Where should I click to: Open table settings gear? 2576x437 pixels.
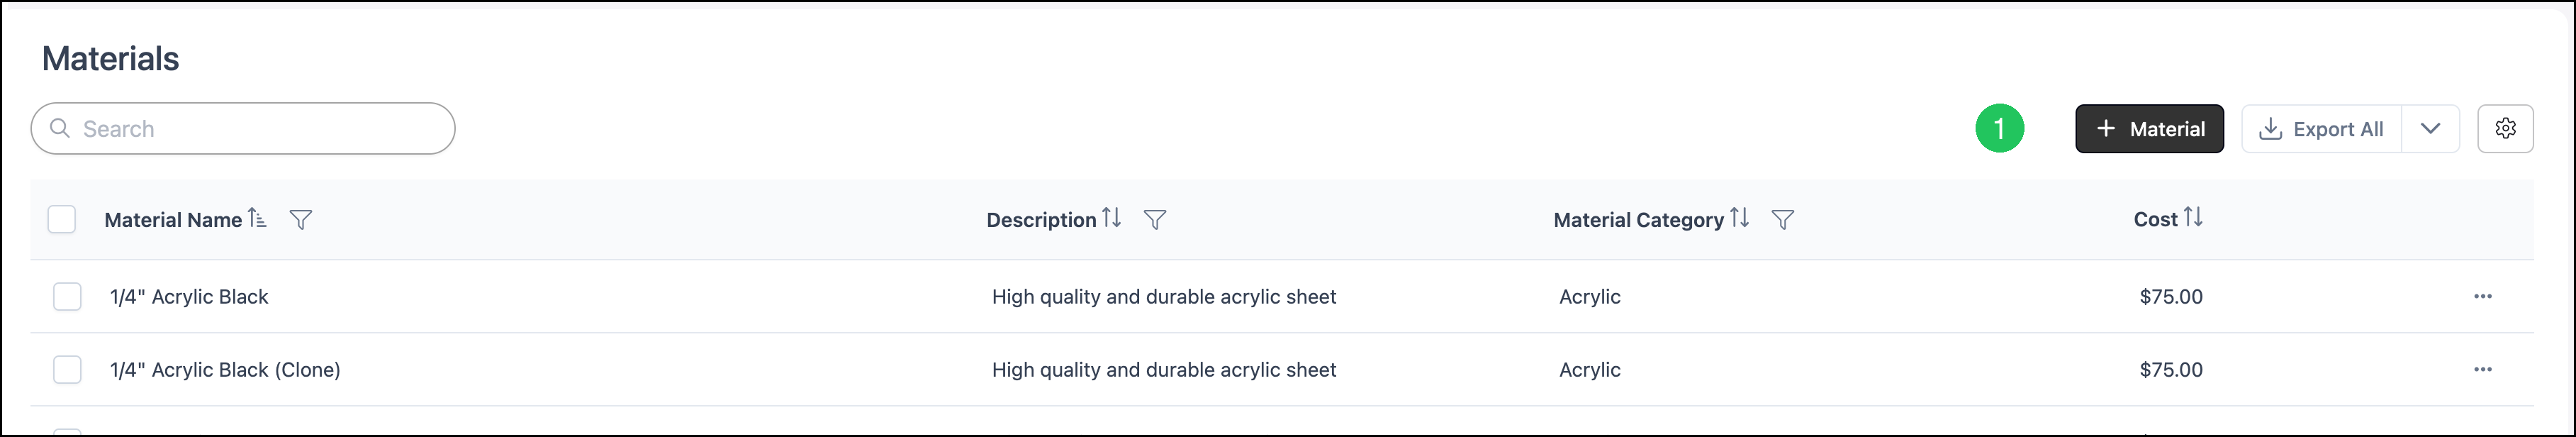click(2505, 128)
